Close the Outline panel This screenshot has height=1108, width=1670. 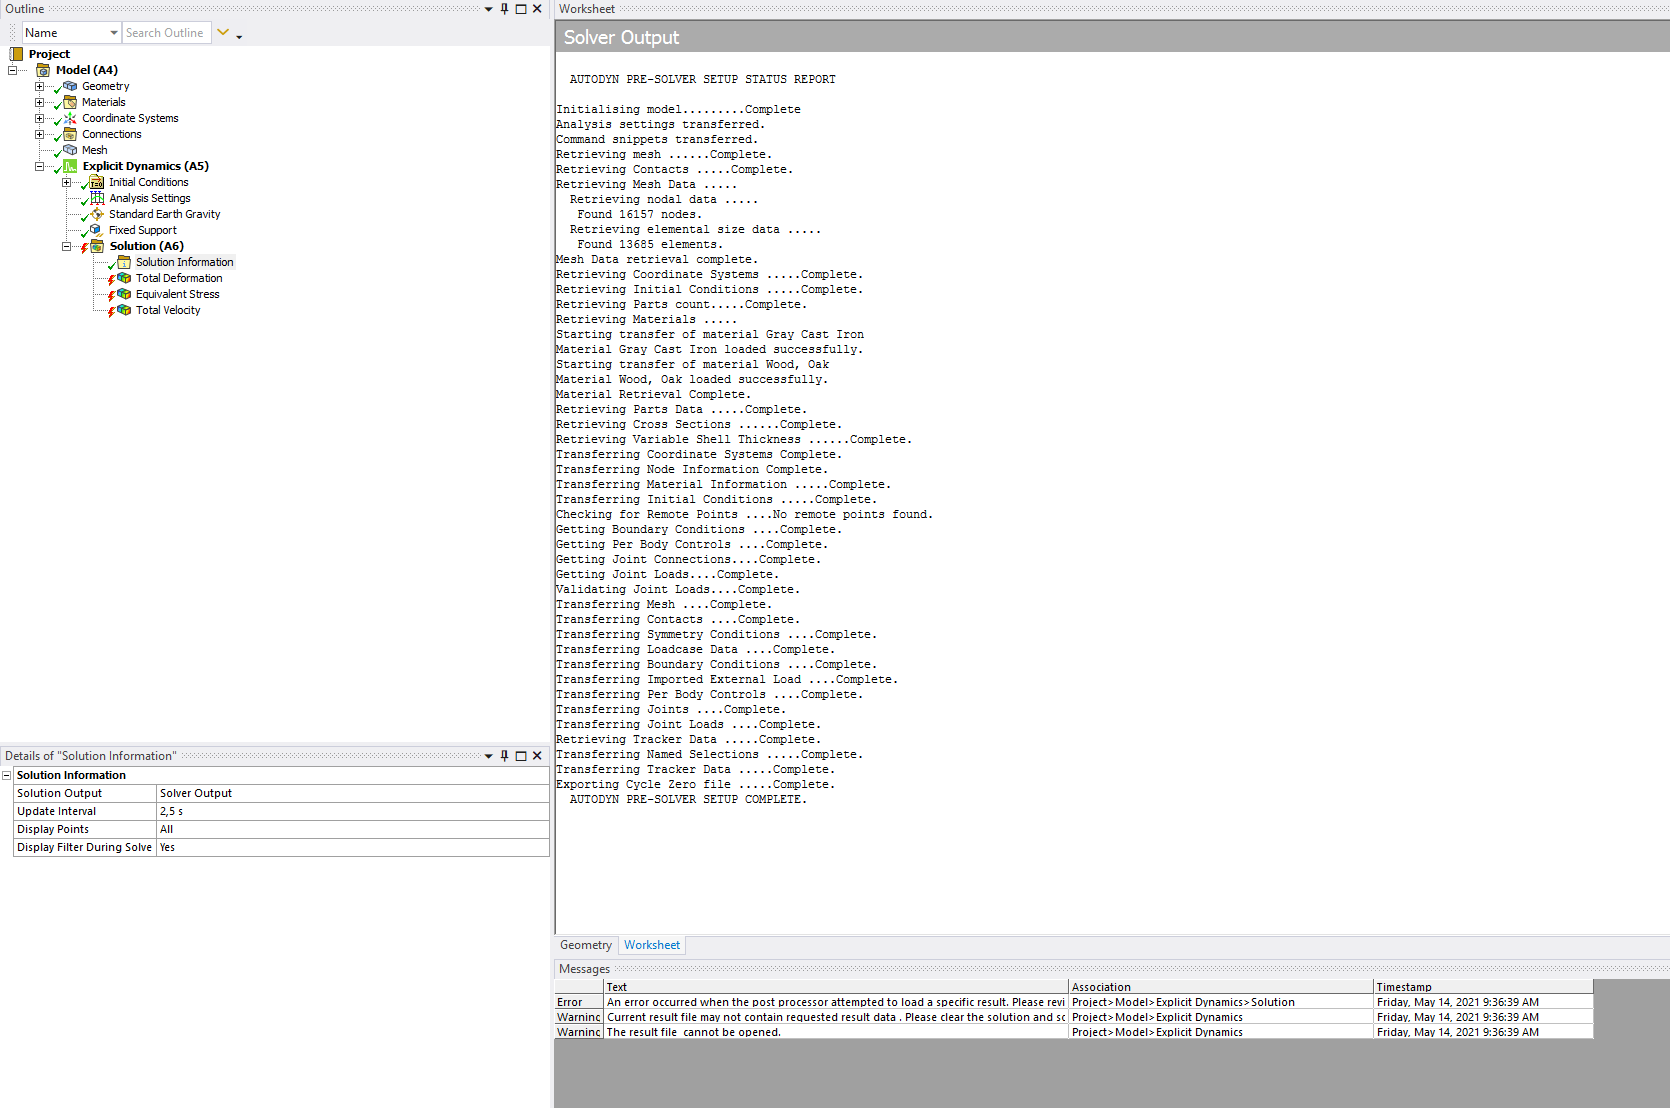537,9
